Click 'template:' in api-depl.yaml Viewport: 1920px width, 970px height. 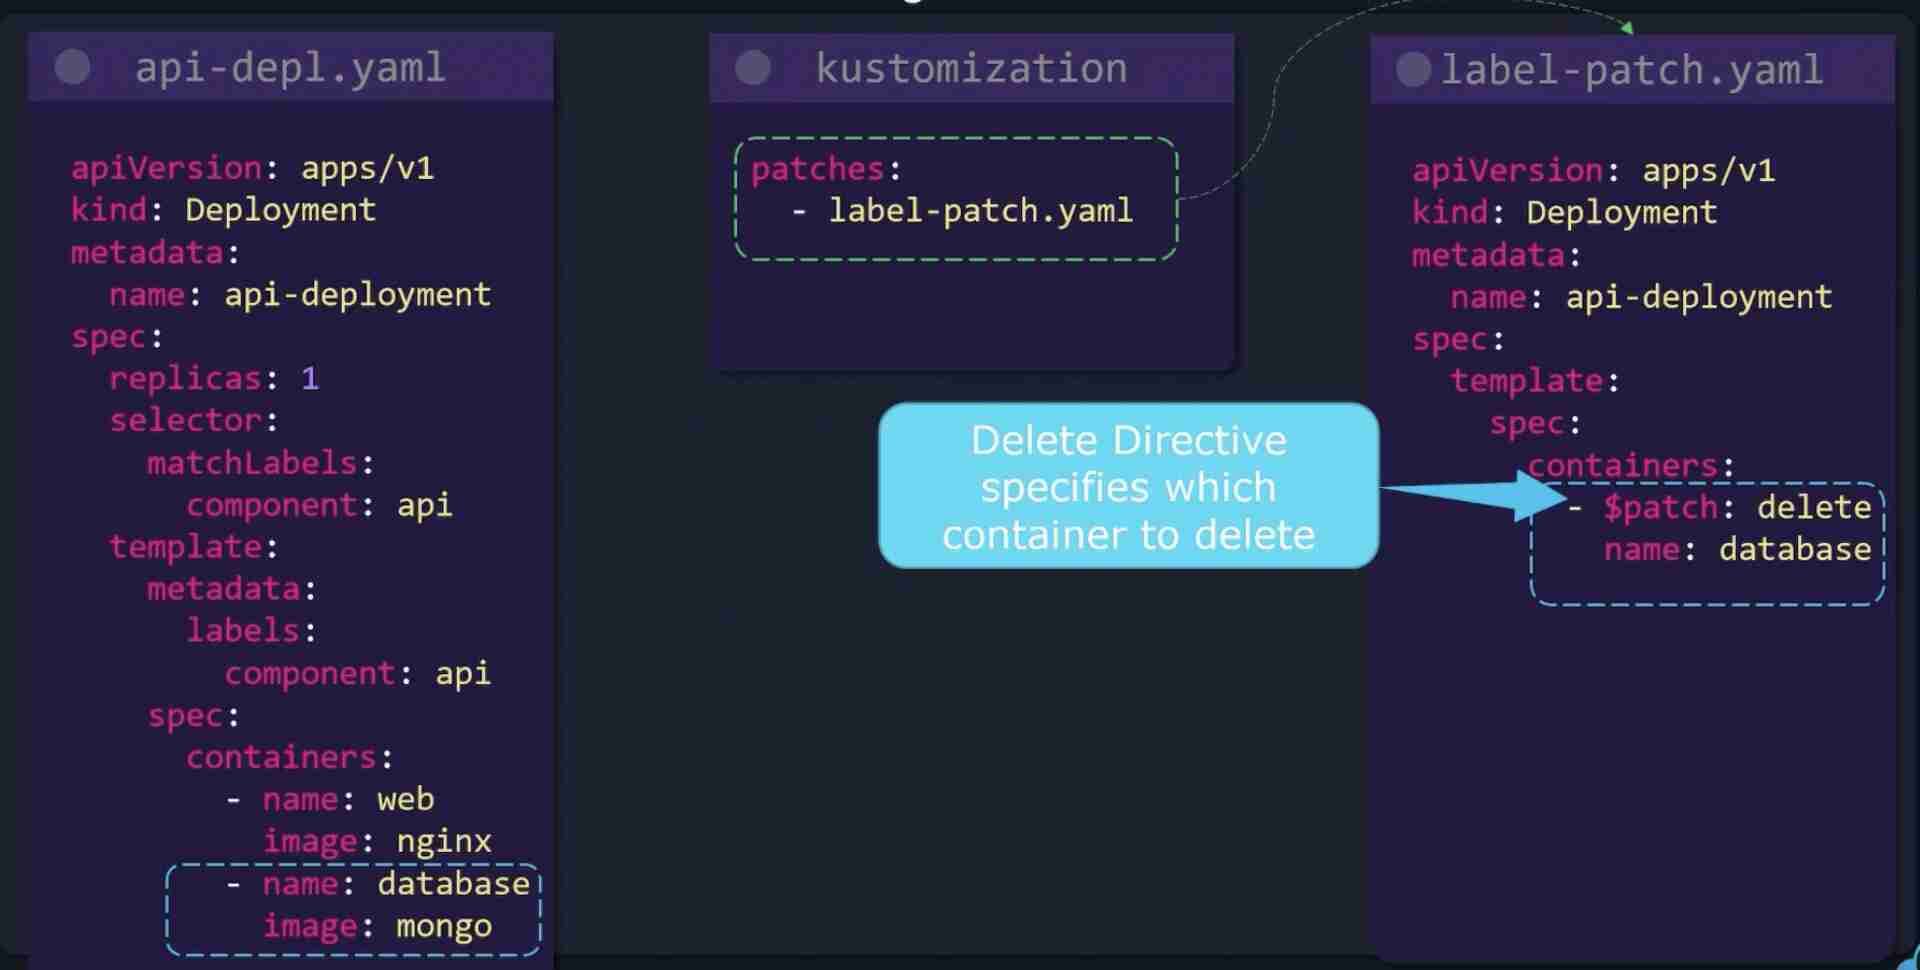[194, 546]
